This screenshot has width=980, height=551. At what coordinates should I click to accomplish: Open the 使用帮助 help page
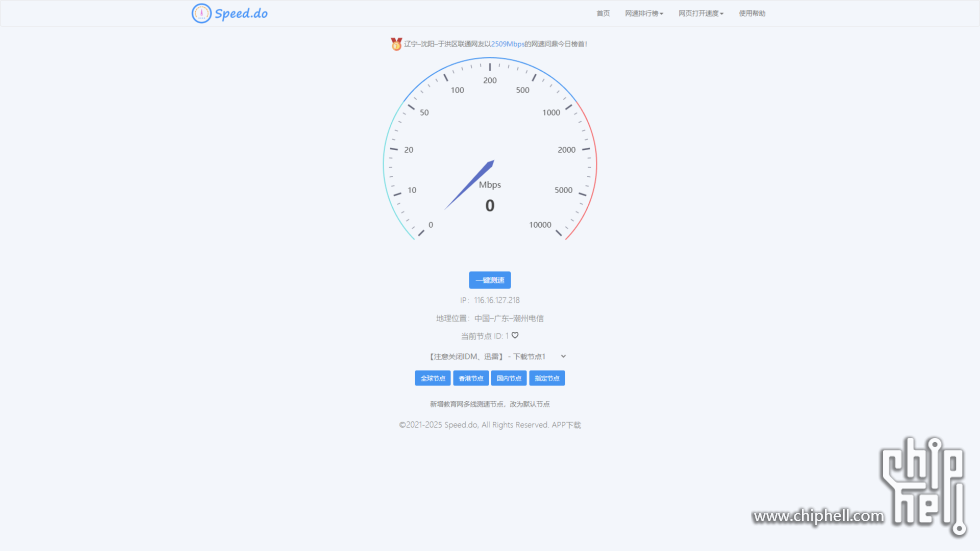coord(752,14)
